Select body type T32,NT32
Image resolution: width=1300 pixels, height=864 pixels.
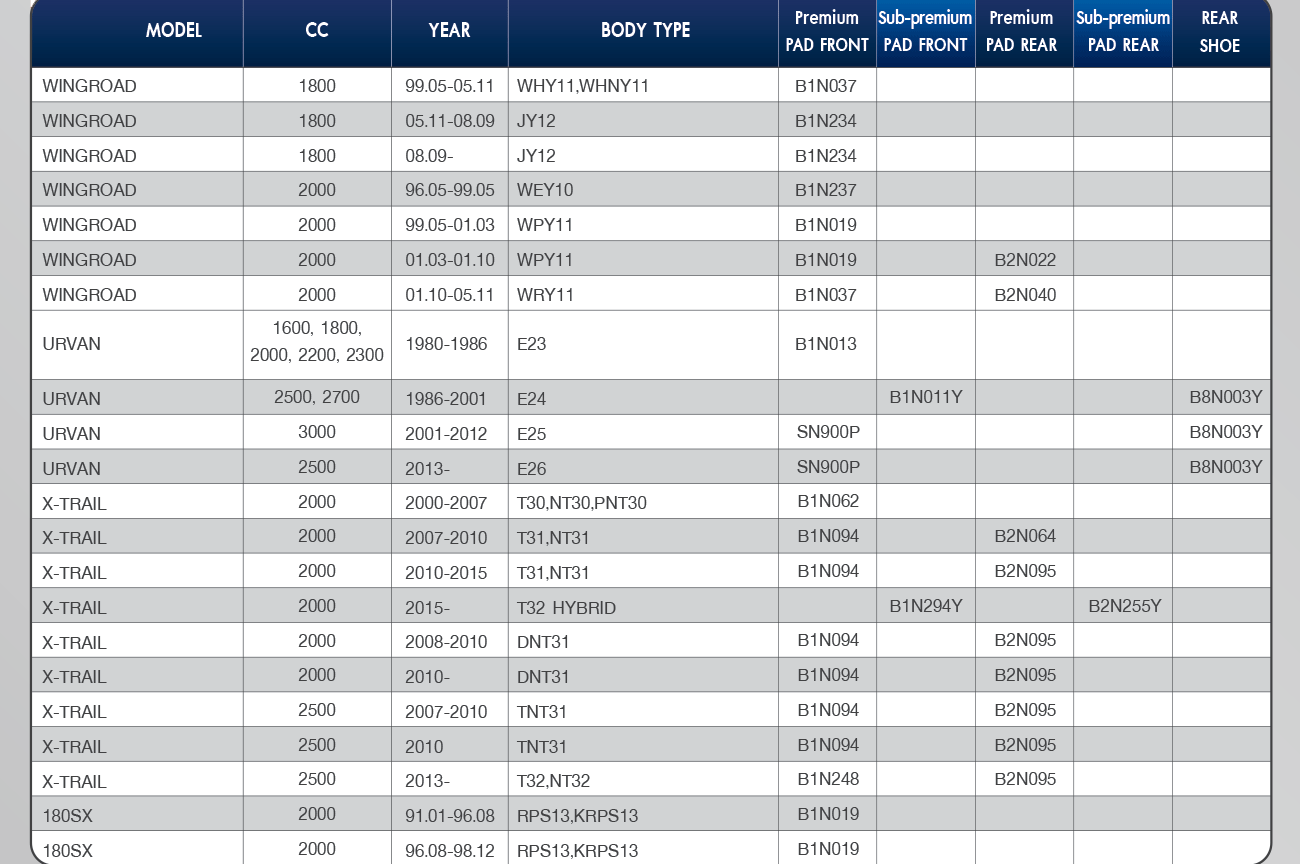pyautogui.click(x=554, y=782)
